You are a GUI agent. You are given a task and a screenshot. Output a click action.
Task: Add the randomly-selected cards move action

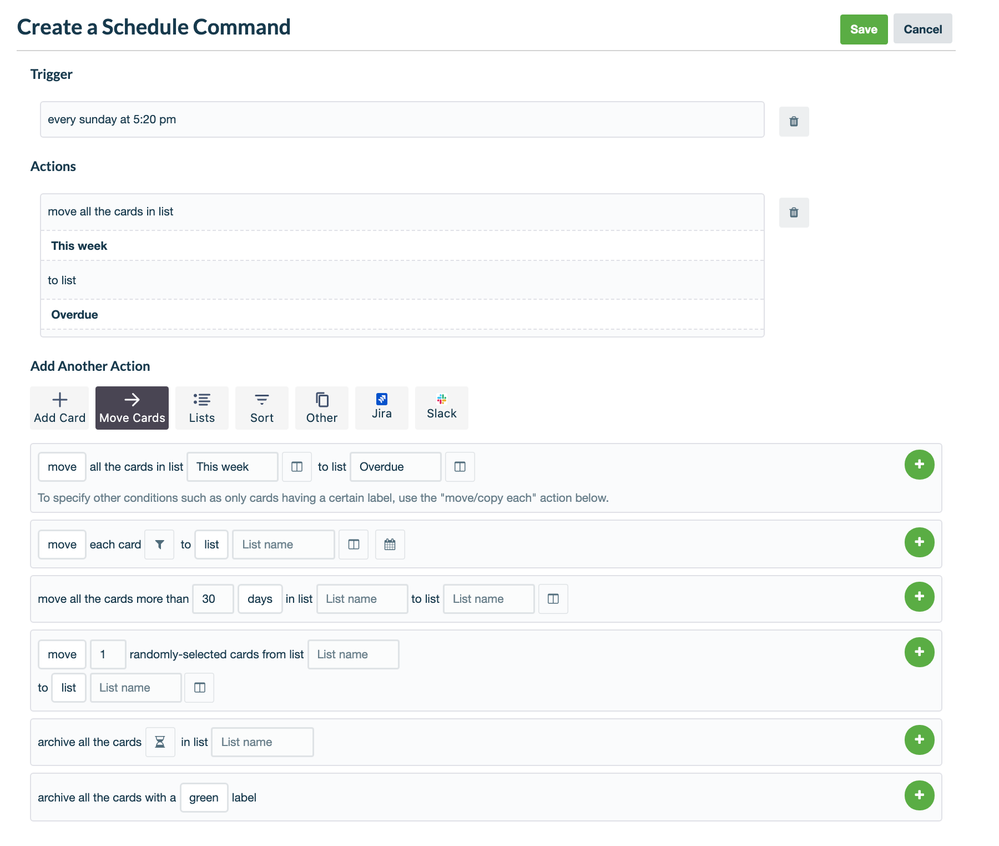click(x=919, y=652)
